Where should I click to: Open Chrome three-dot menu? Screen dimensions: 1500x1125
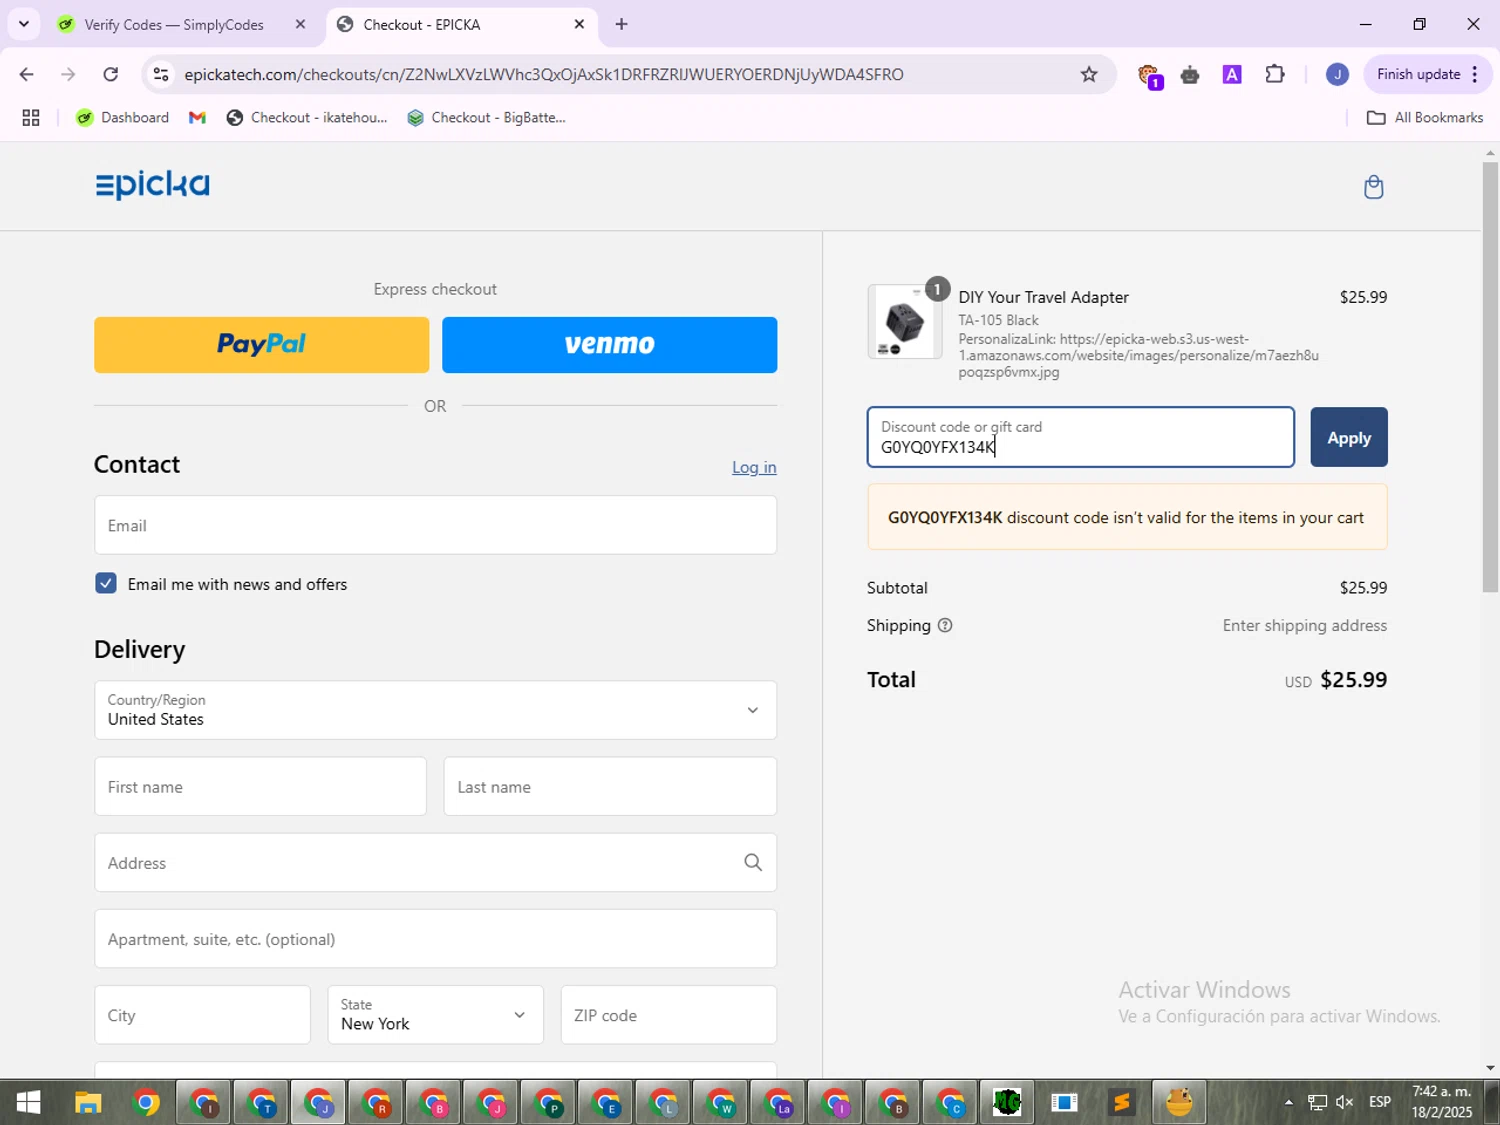pos(1475,74)
